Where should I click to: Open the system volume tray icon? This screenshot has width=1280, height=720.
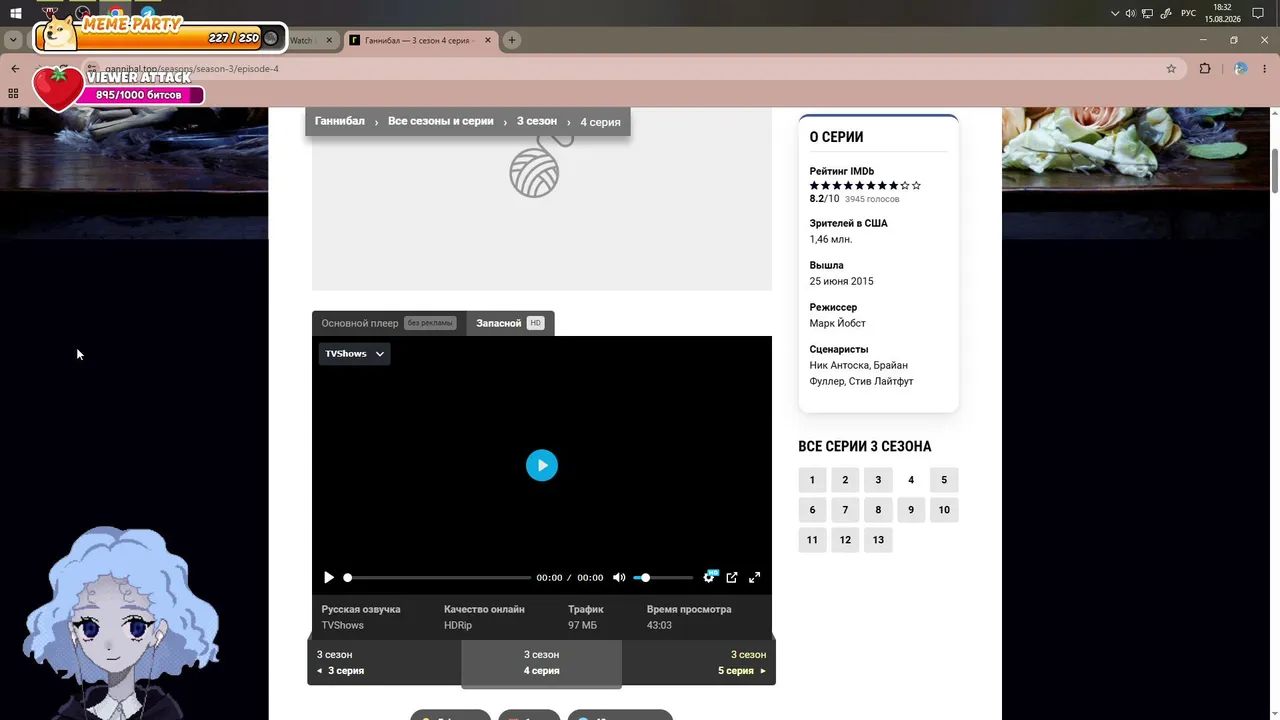[1130, 14]
